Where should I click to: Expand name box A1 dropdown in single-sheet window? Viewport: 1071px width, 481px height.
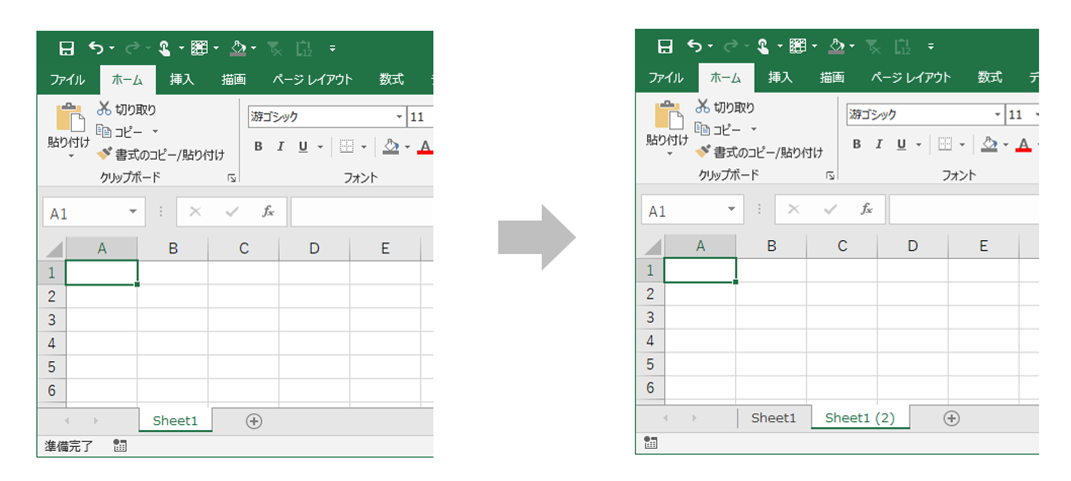[x=133, y=212]
